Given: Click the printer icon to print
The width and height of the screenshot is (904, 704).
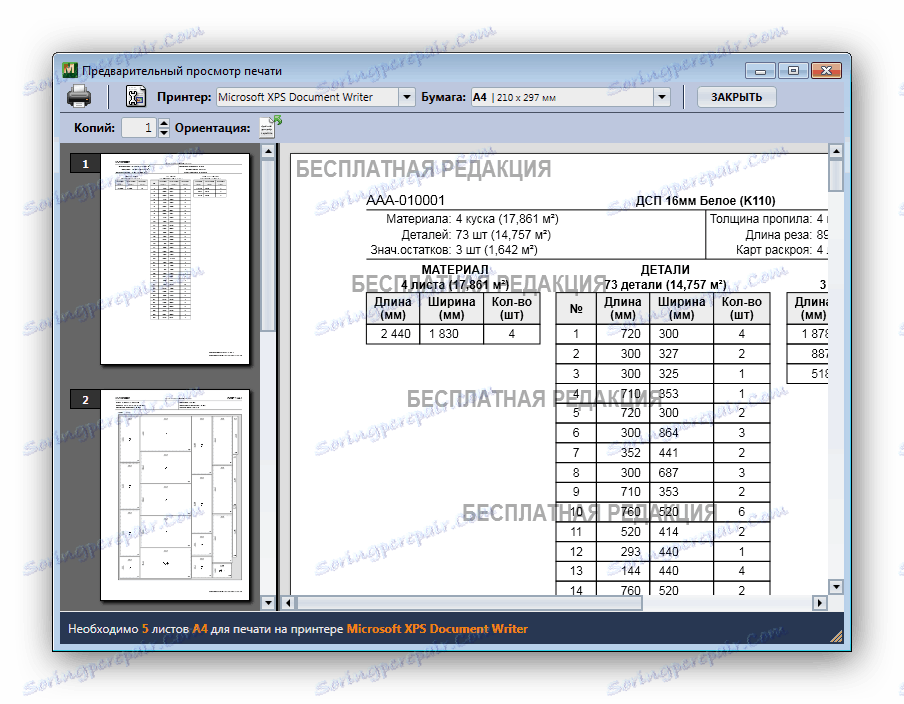Looking at the screenshot, I should tap(79, 96).
